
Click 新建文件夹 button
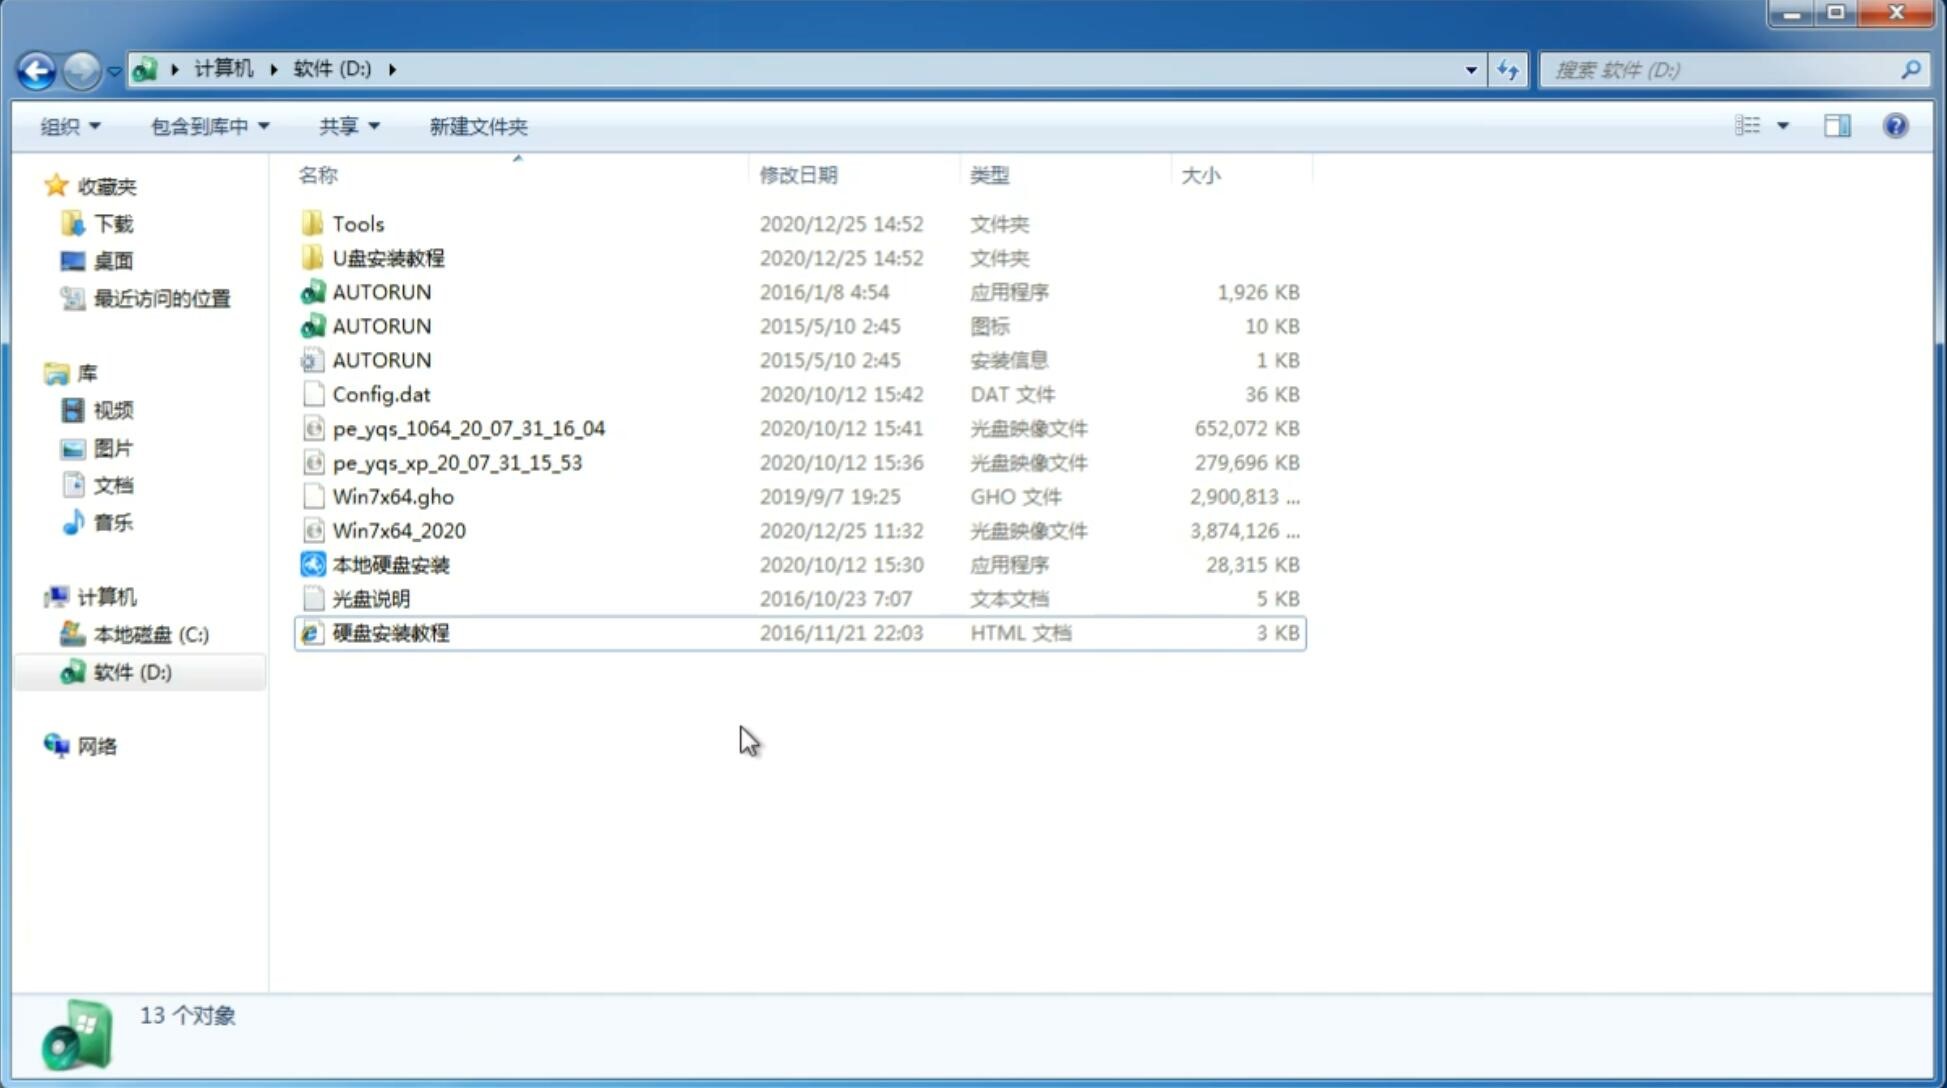click(479, 126)
